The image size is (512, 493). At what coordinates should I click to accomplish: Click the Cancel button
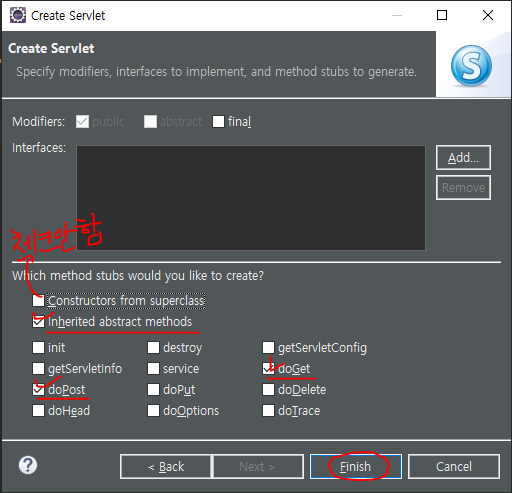tap(454, 467)
